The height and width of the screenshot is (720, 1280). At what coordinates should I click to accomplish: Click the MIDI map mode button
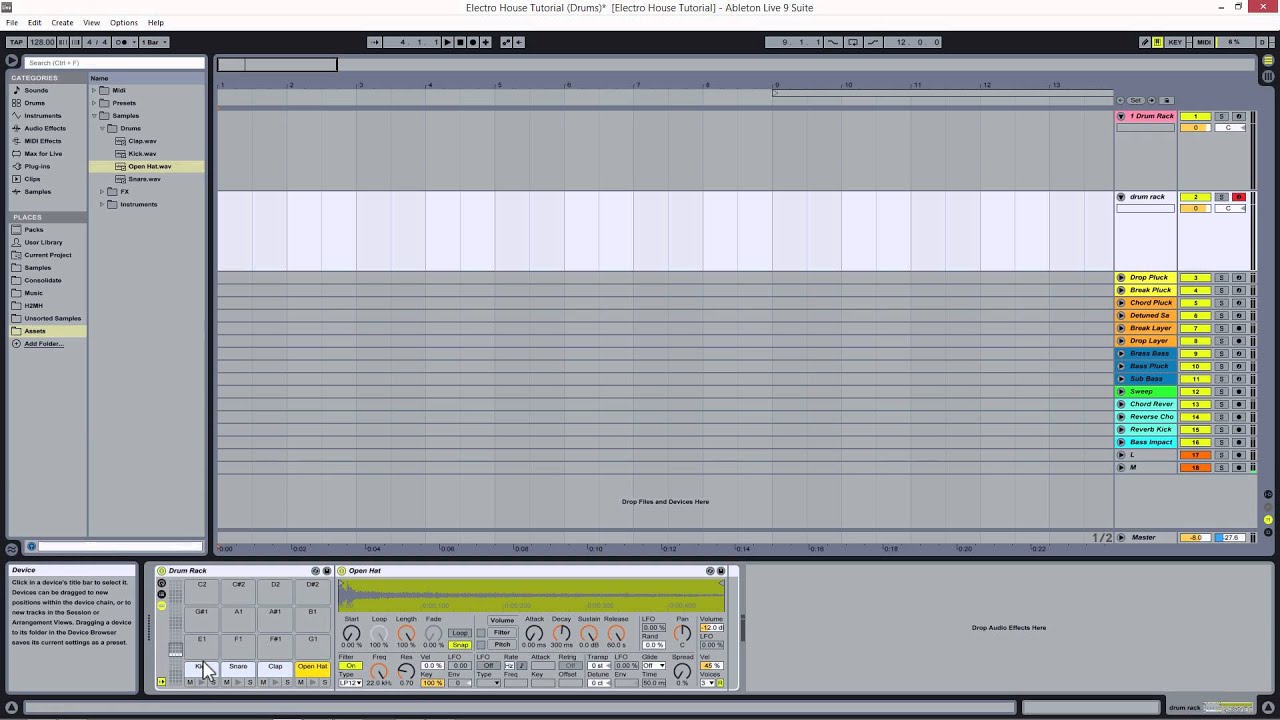pos(1204,42)
